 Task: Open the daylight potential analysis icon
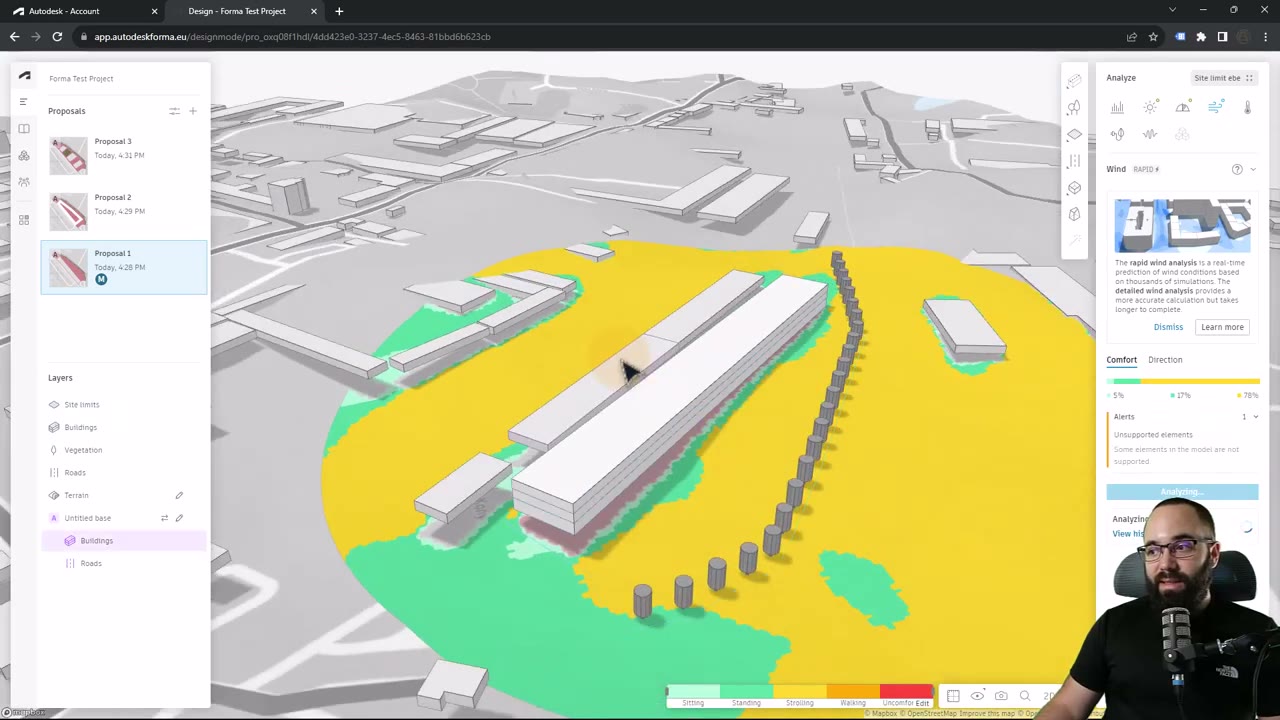(x=1183, y=107)
